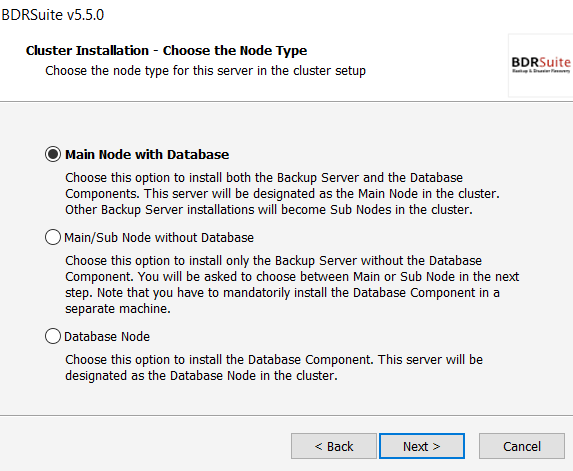Click the 'Database Node' option label text
The image size is (573, 471).
tap(107, 337)
